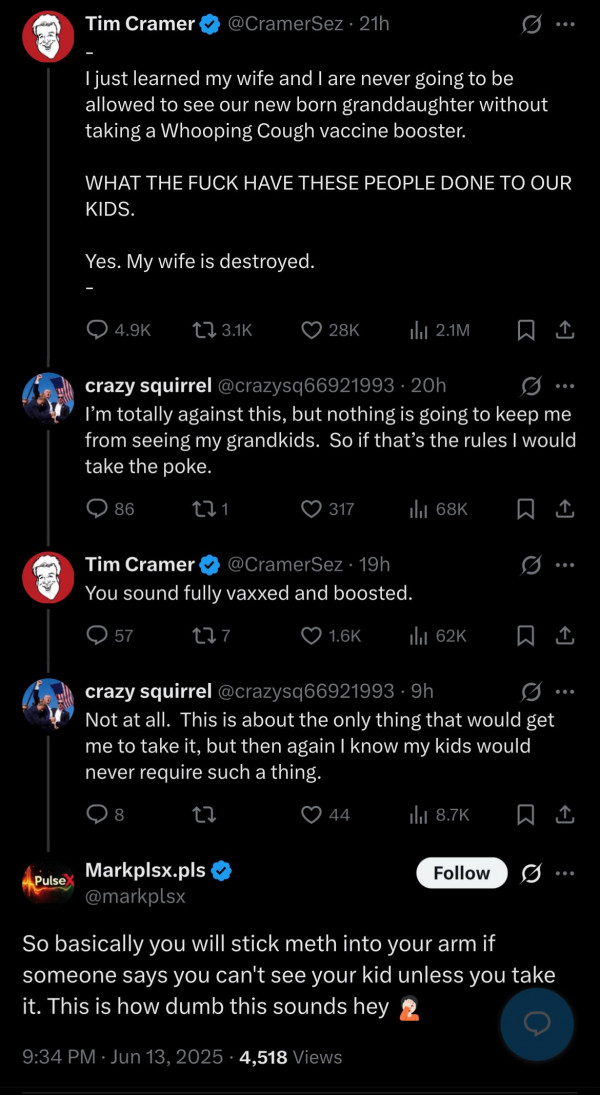Open crazy squirrel's profile picture
The image size is (600, 1095).
pos(48,400)
